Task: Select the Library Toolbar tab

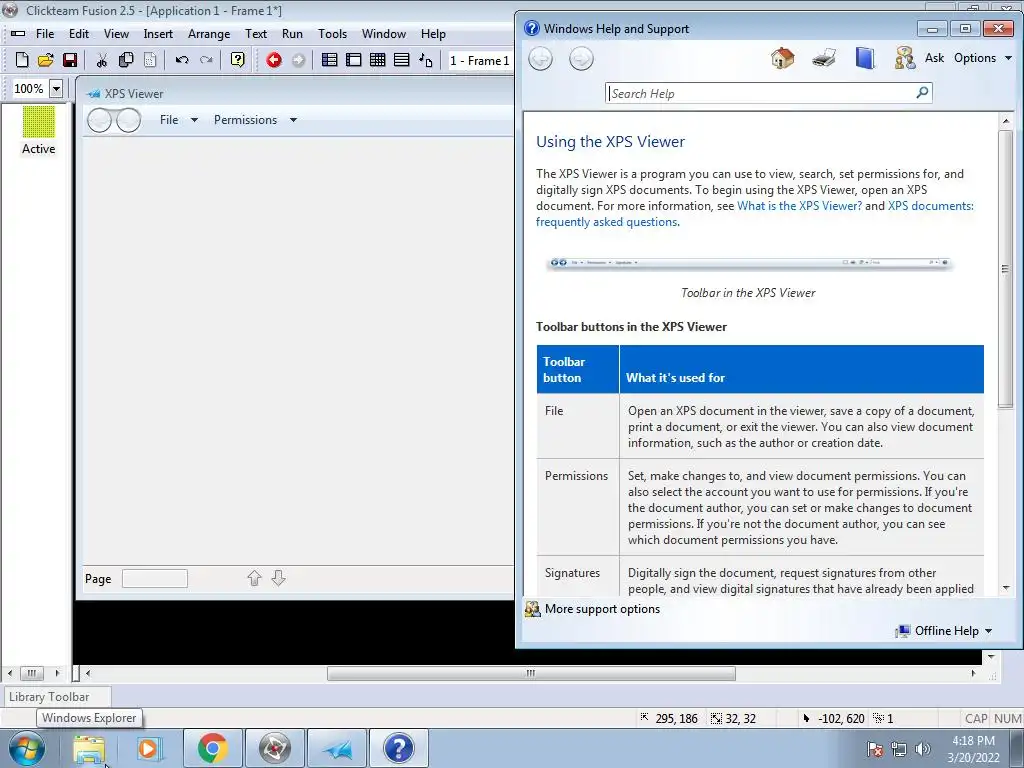Action: tap(56, 697)
